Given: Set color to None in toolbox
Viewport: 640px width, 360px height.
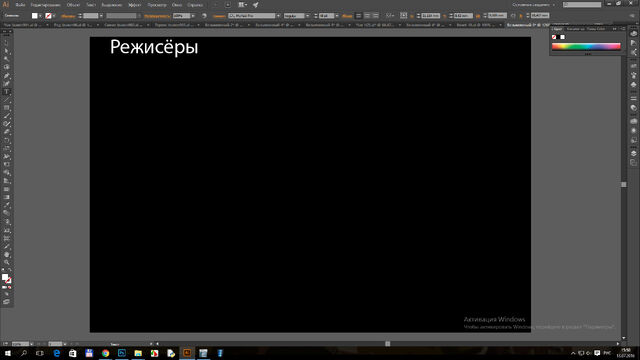Looking at the screenshot, I should [9, 287].
